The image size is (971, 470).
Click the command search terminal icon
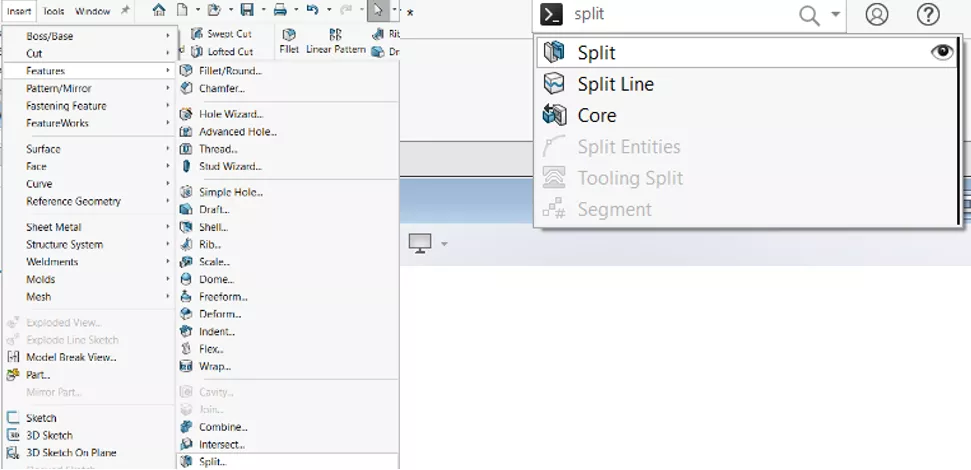point(551,14)
